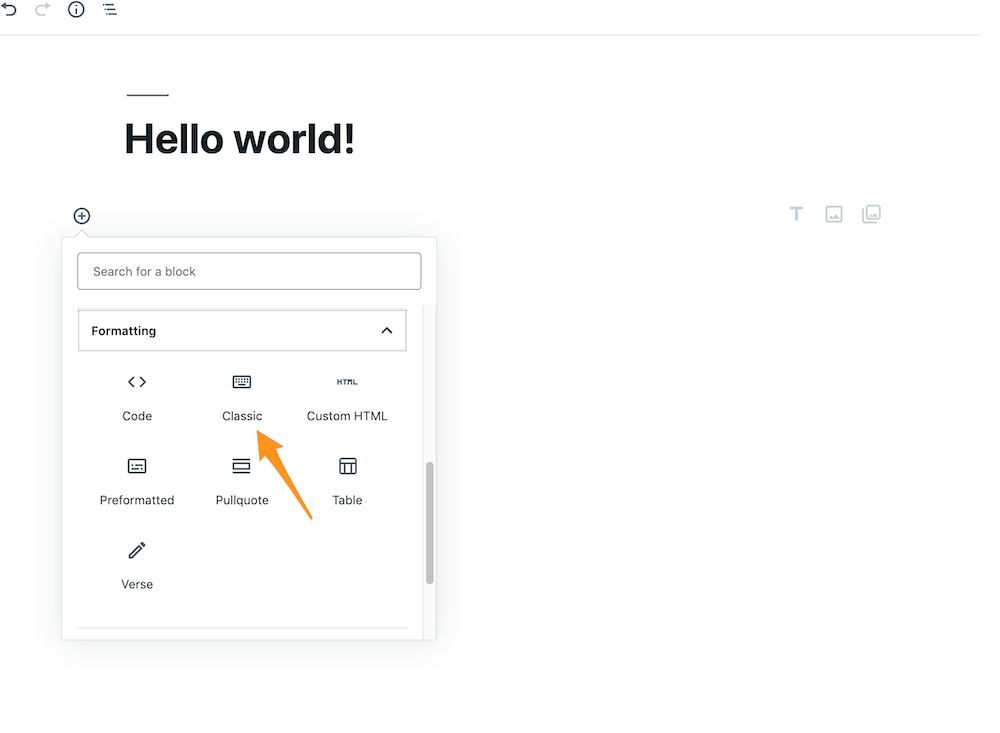
Task: Collapse the Formatting block category
Action: pyautogui.click(x=387, y=330)
